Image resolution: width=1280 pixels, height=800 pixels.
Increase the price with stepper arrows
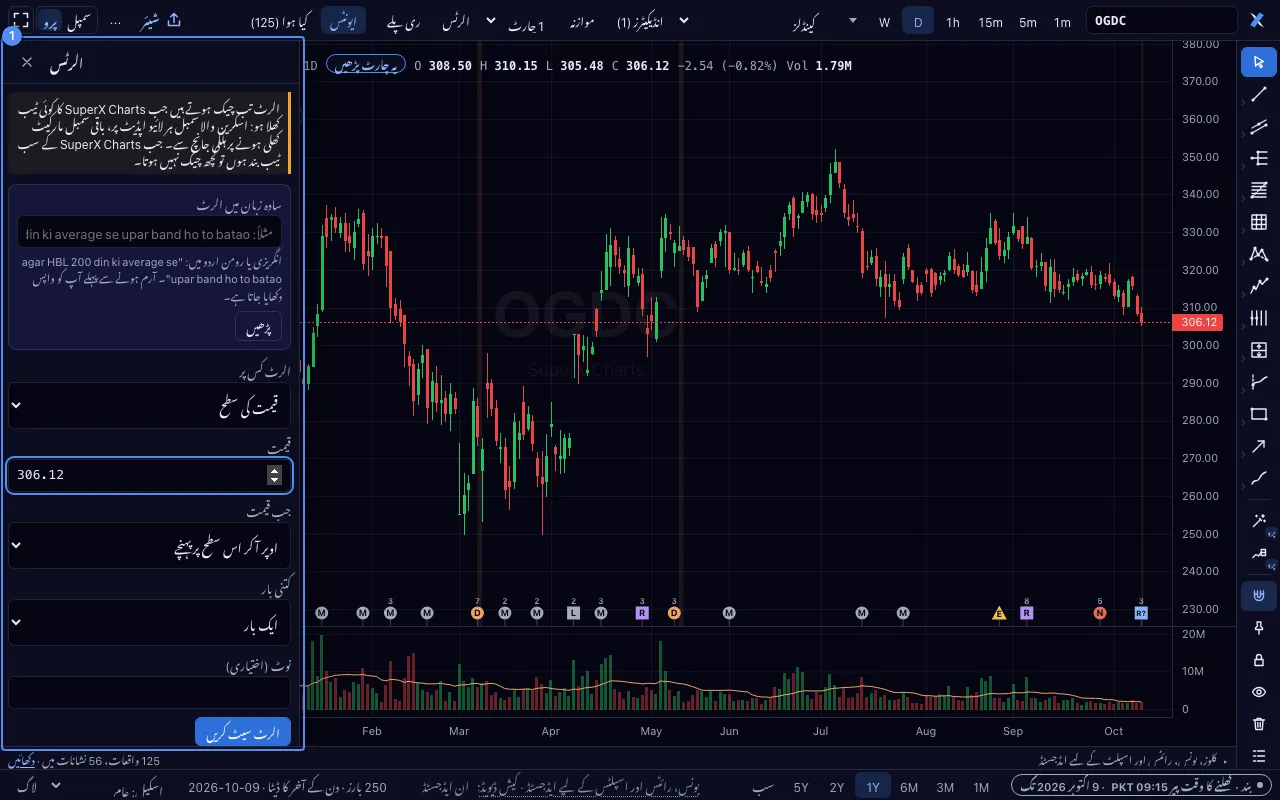(274, 469)
